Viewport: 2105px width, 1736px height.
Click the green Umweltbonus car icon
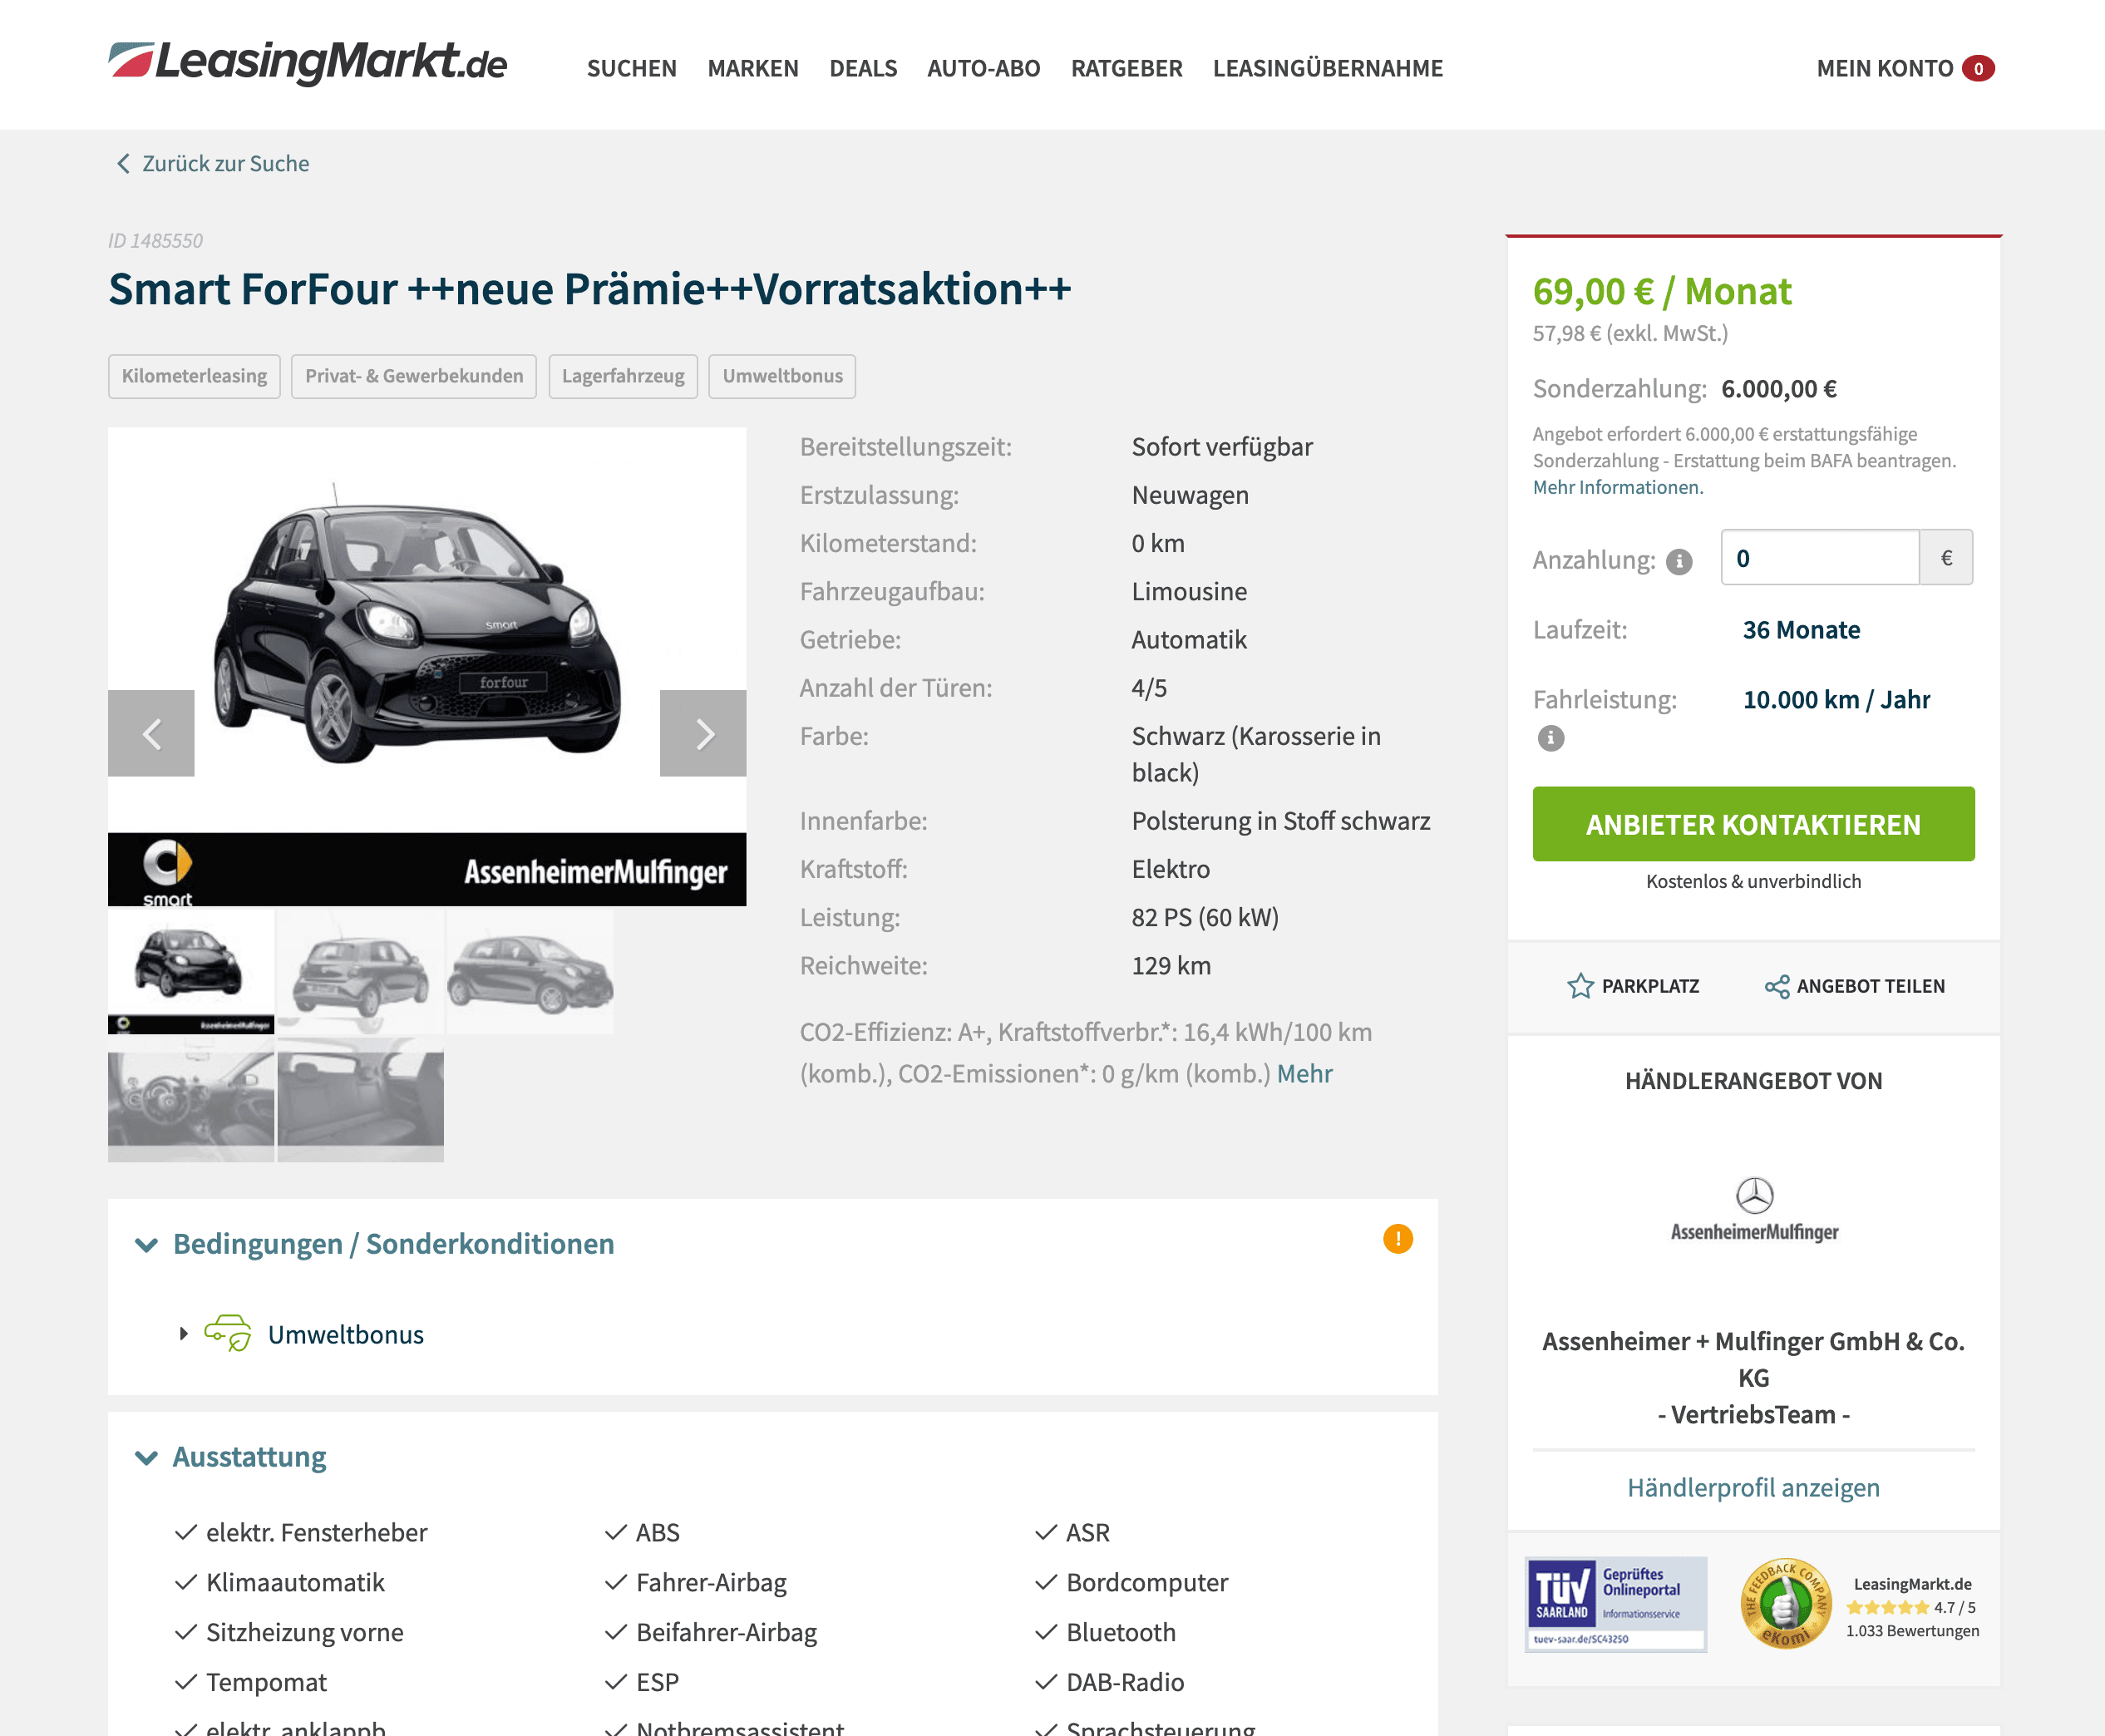tap(228, 1333)
